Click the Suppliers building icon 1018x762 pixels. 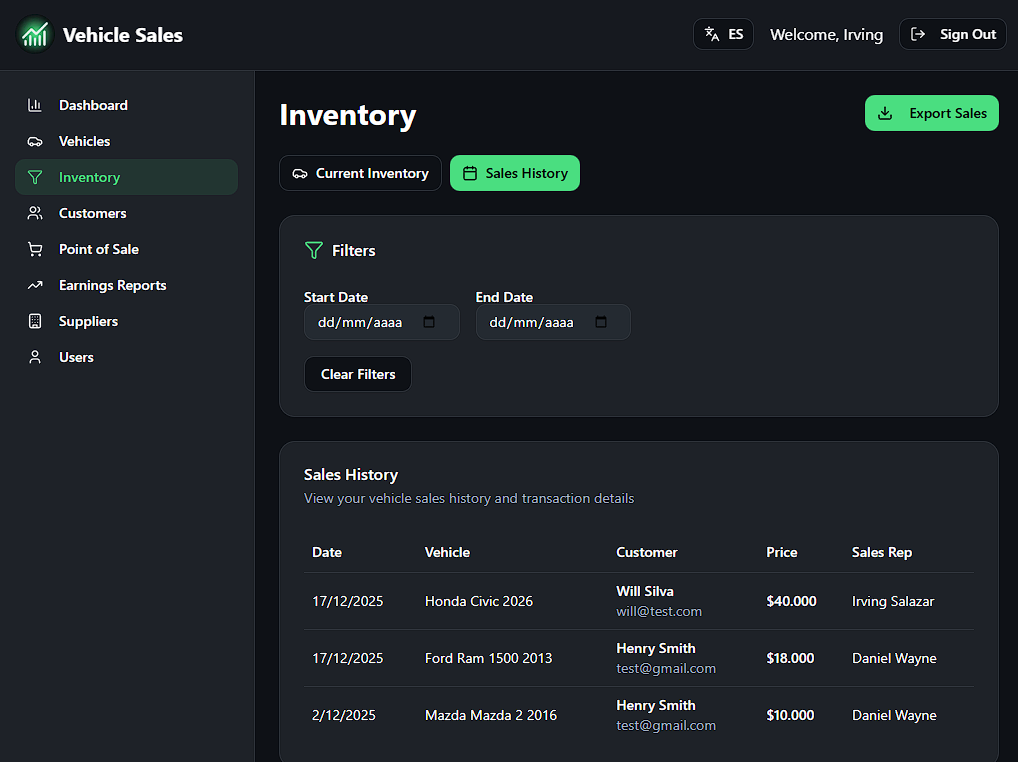pos(35,321)
